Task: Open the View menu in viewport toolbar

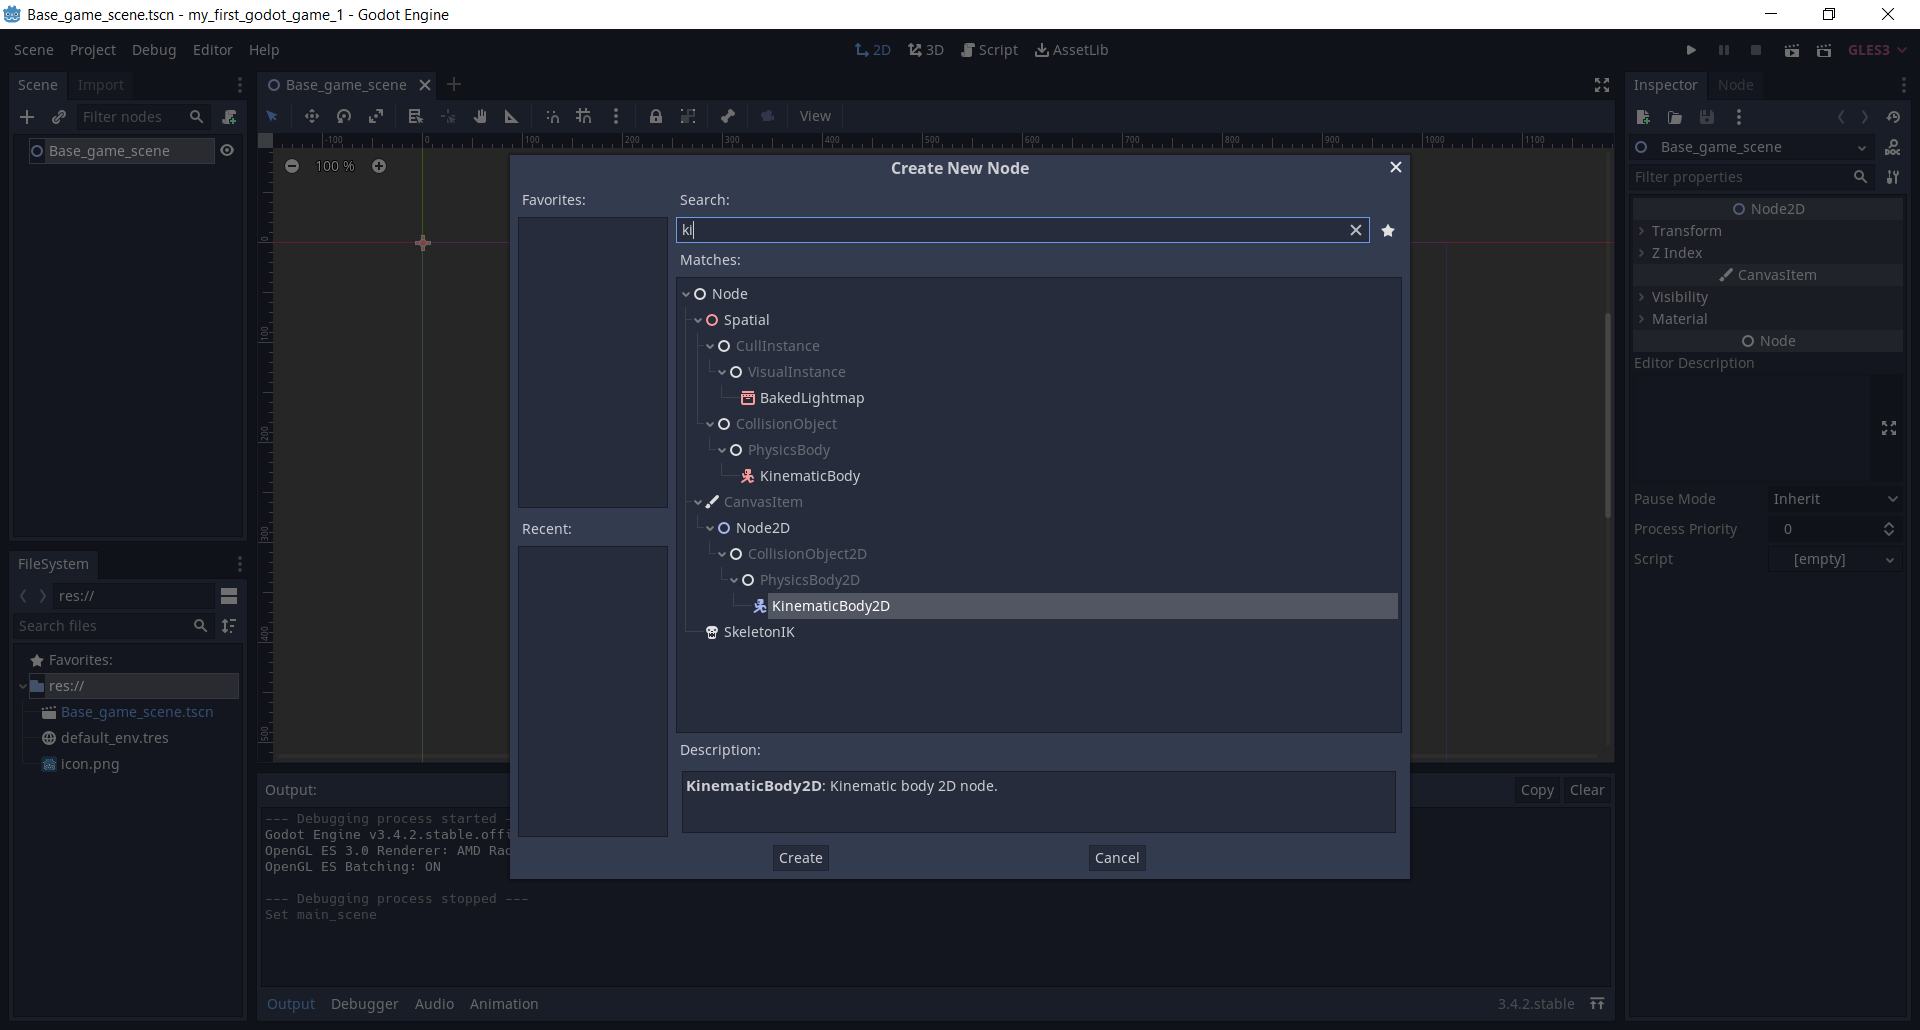Action: click(x=815, y=116)
